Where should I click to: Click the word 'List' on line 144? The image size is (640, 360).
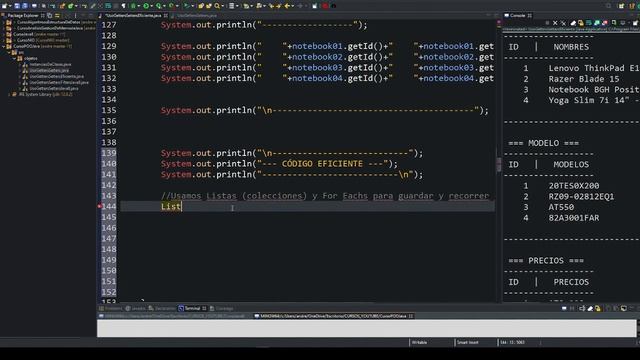click(x=171, y=207)
